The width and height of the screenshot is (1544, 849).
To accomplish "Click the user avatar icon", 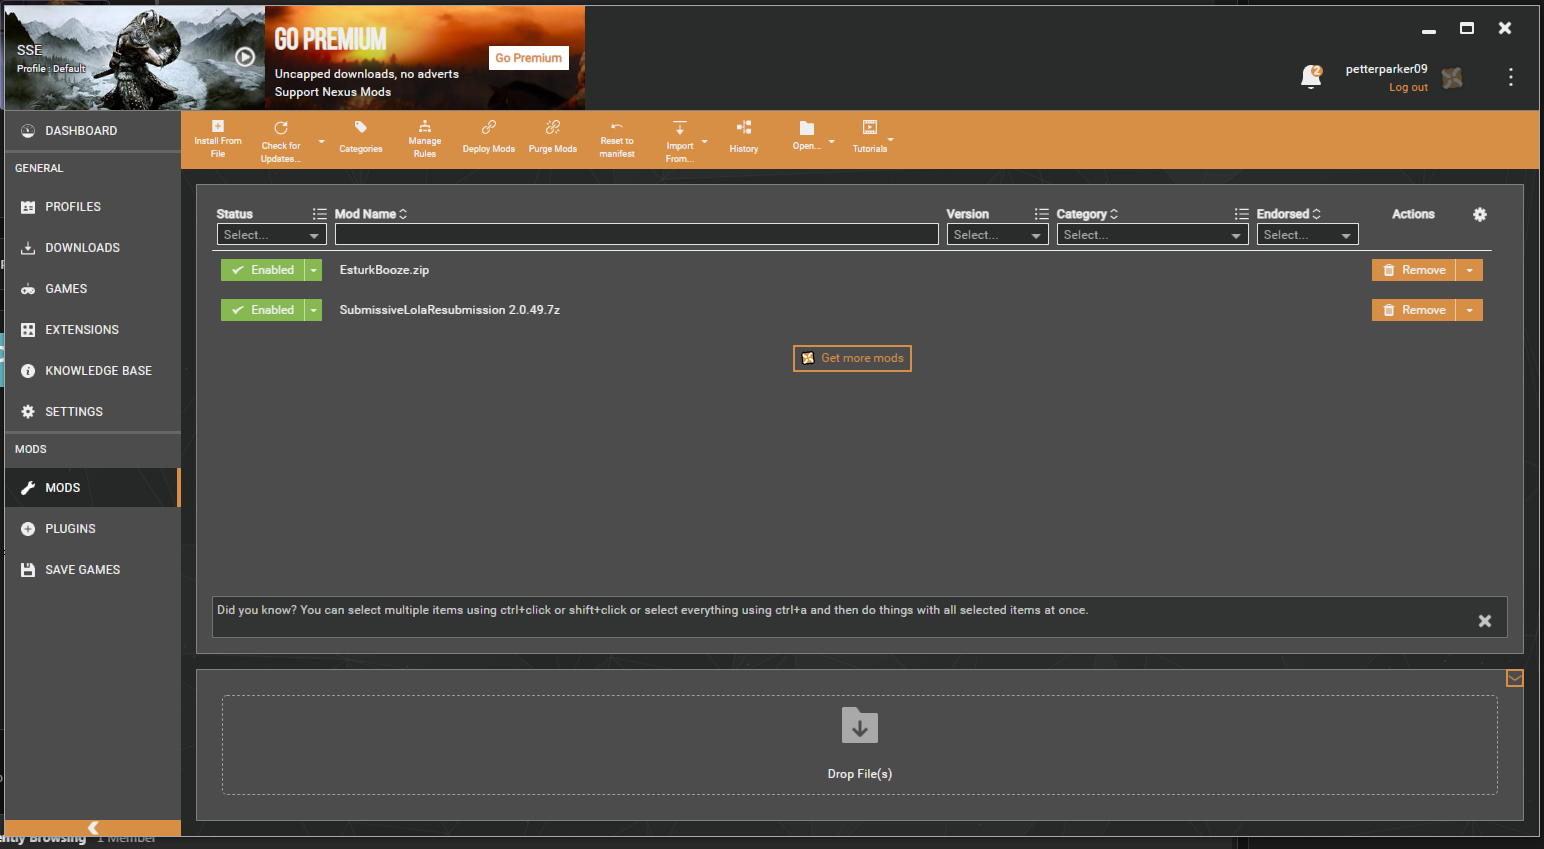I will [1452, 78].
